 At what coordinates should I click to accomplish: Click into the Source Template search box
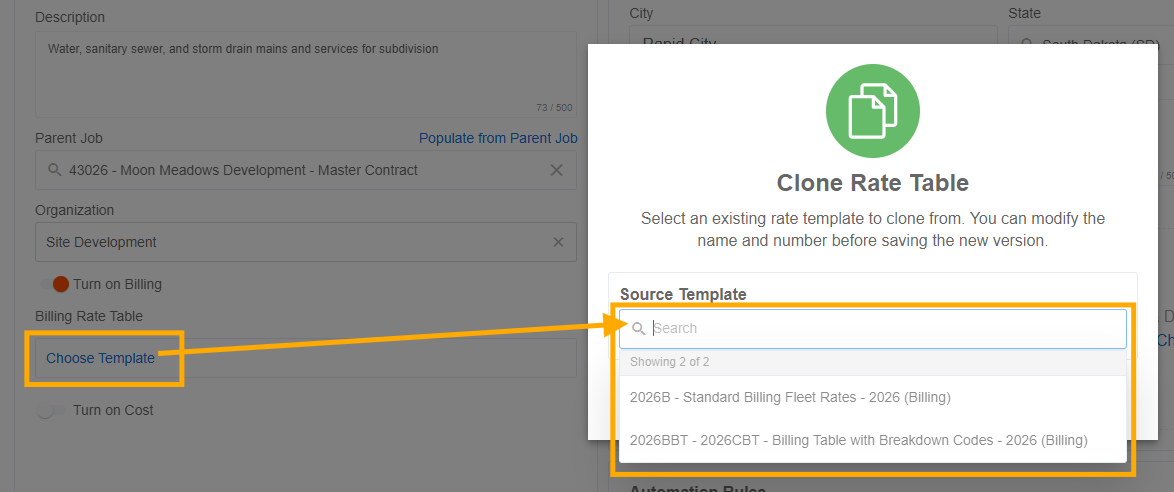click(872, 329)
